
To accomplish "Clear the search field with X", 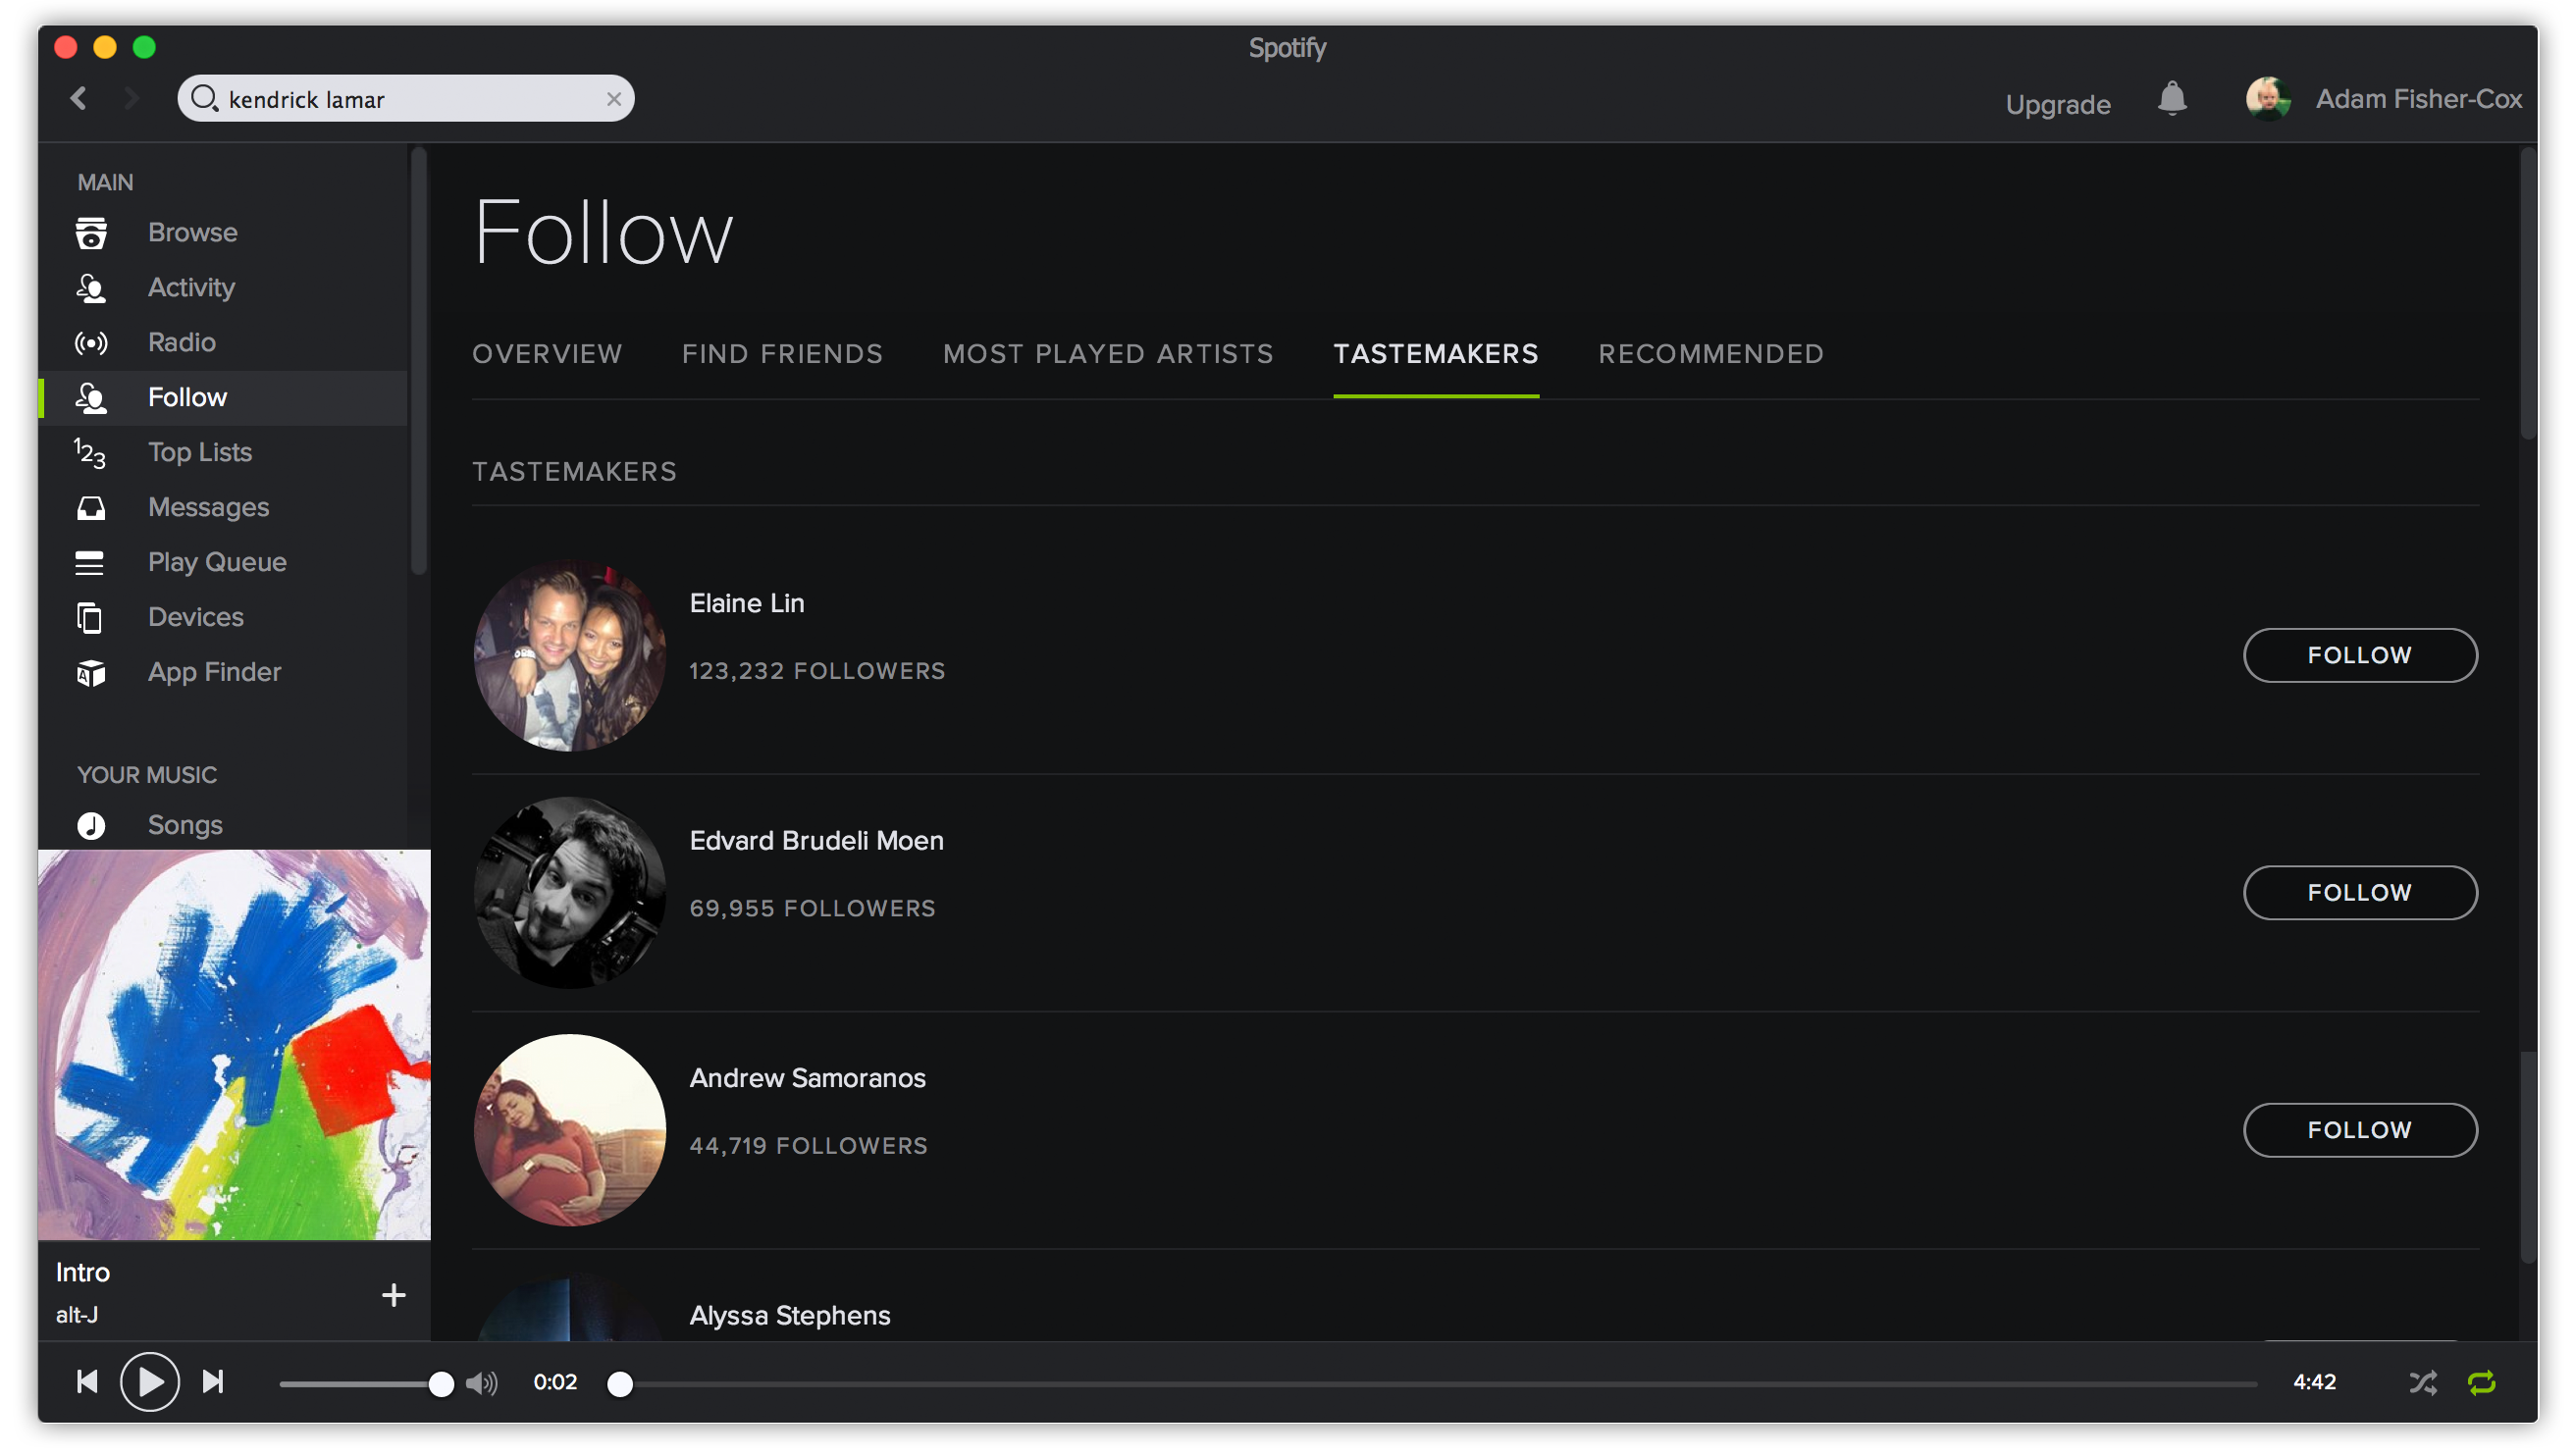I will [x=614, y=99].
